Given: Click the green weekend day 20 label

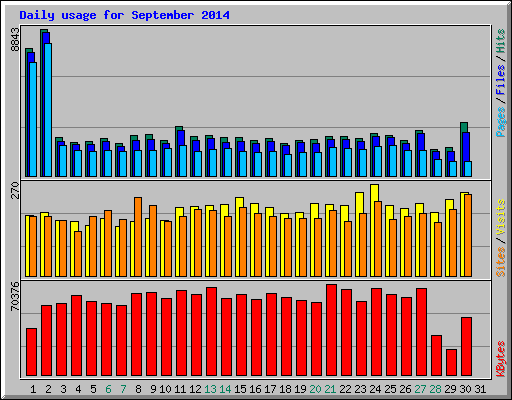Looking at the screenshot, I should coord(315,389).
